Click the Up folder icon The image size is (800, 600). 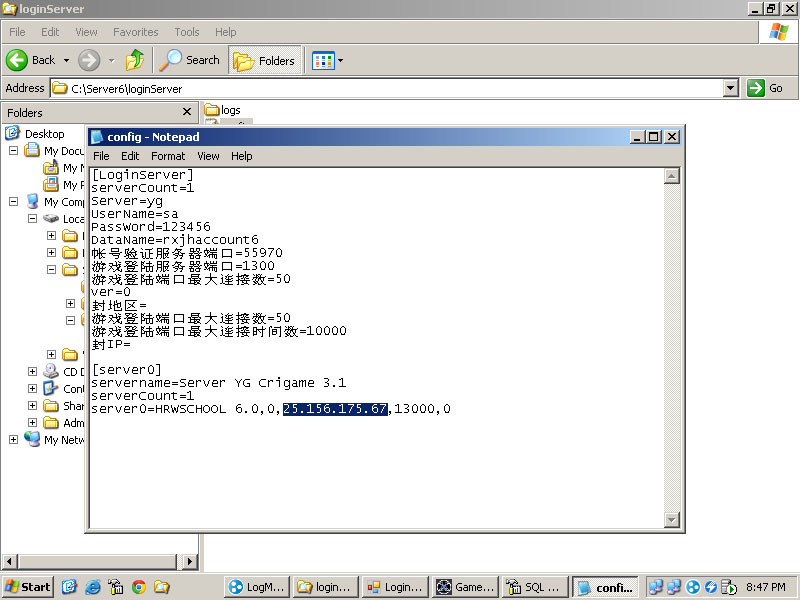point(135,60)
